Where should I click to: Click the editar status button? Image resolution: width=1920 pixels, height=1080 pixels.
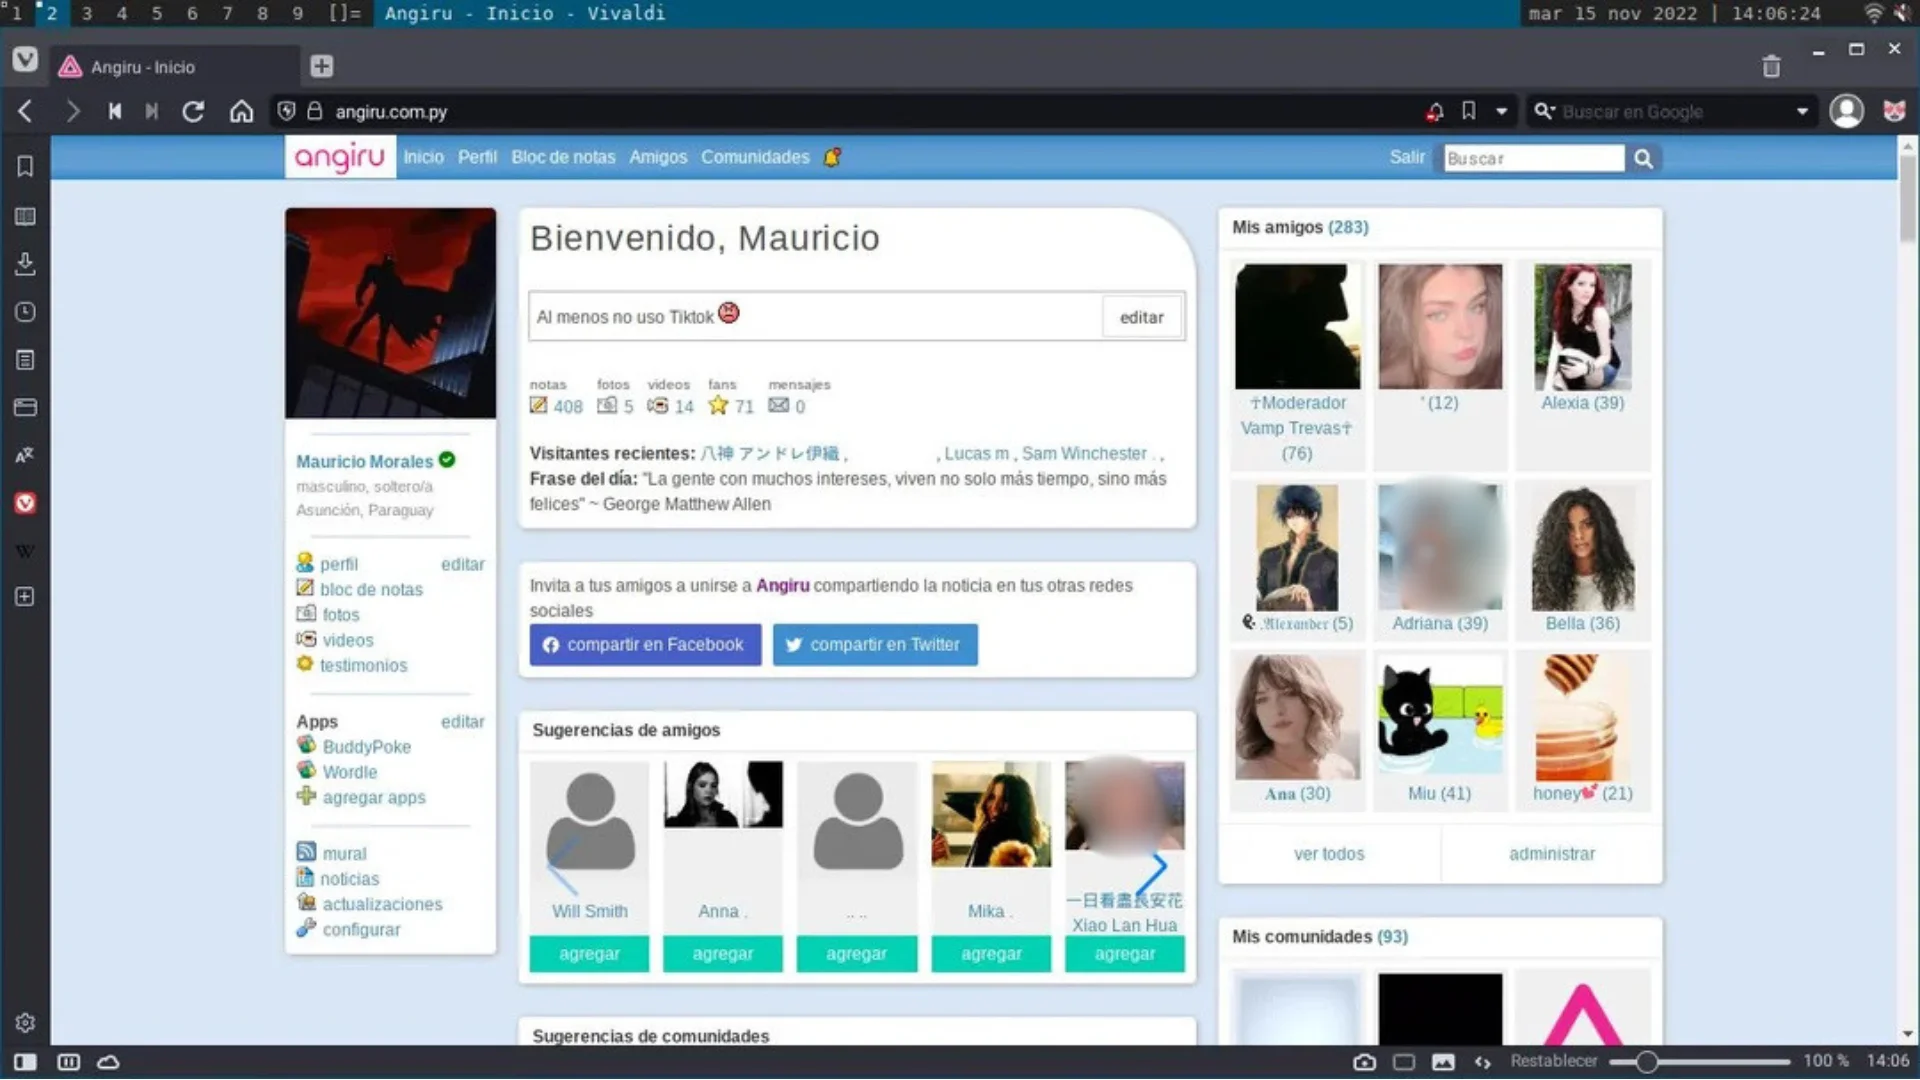(1141, 317)
